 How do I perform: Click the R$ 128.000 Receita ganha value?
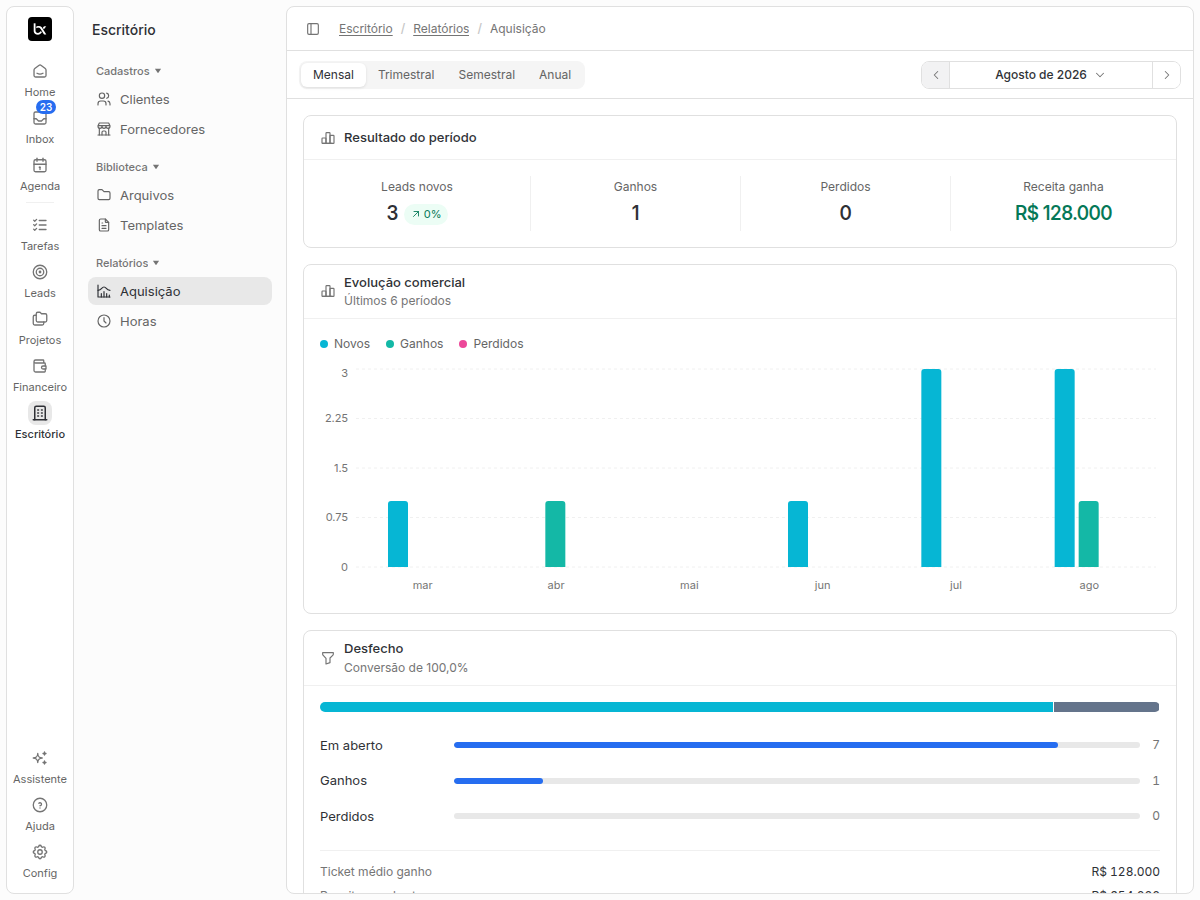coord(1063,213)
